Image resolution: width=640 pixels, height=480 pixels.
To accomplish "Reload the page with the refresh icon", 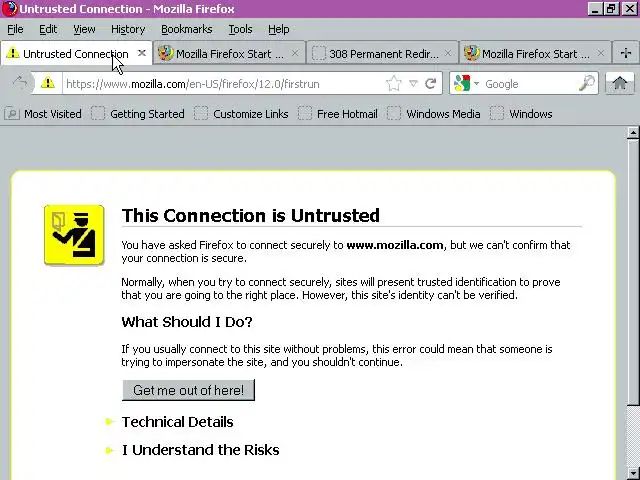I will (431, 84).
